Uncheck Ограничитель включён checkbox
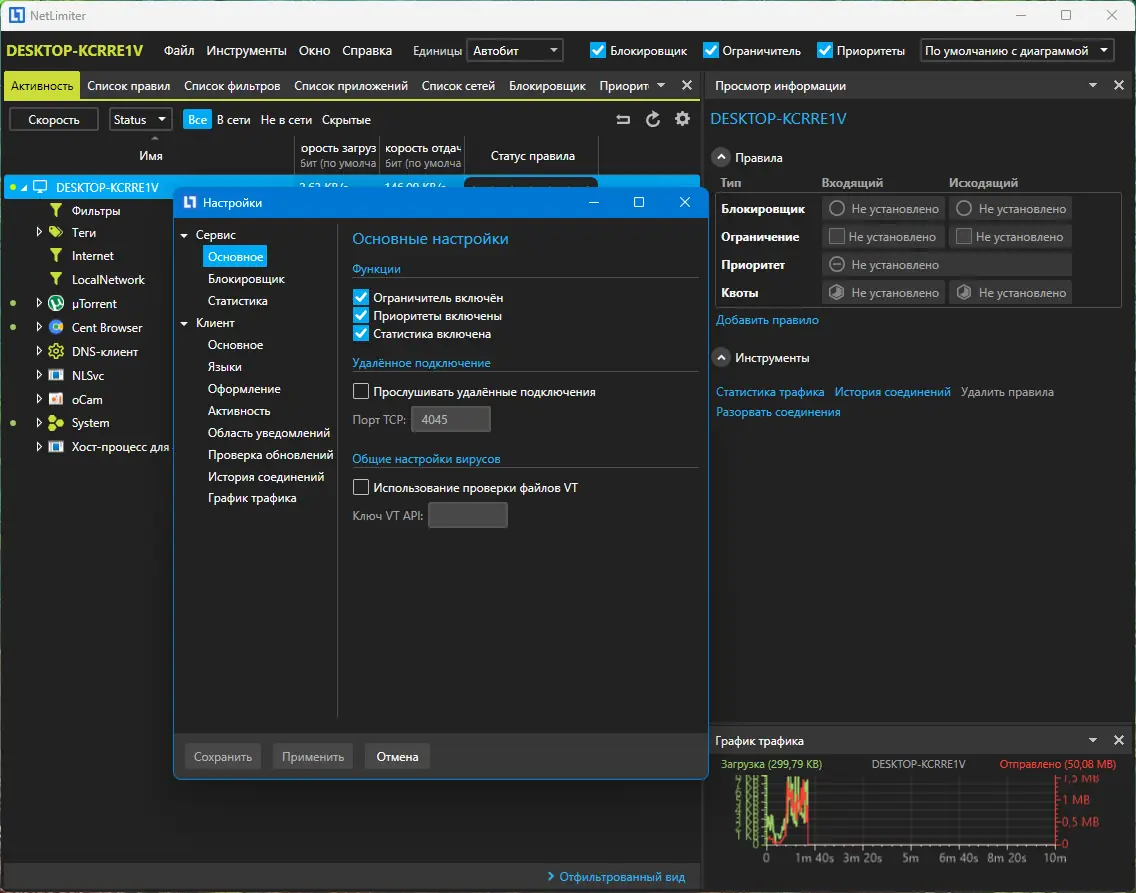 [362, 298]
